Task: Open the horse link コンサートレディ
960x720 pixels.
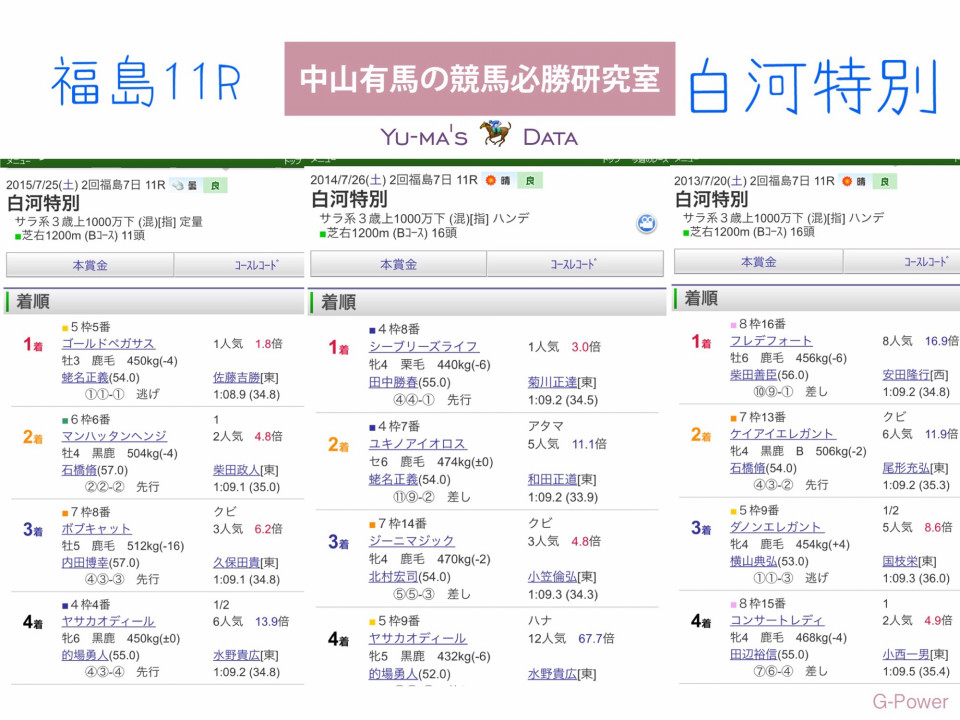Action: (x=777, y=620)
